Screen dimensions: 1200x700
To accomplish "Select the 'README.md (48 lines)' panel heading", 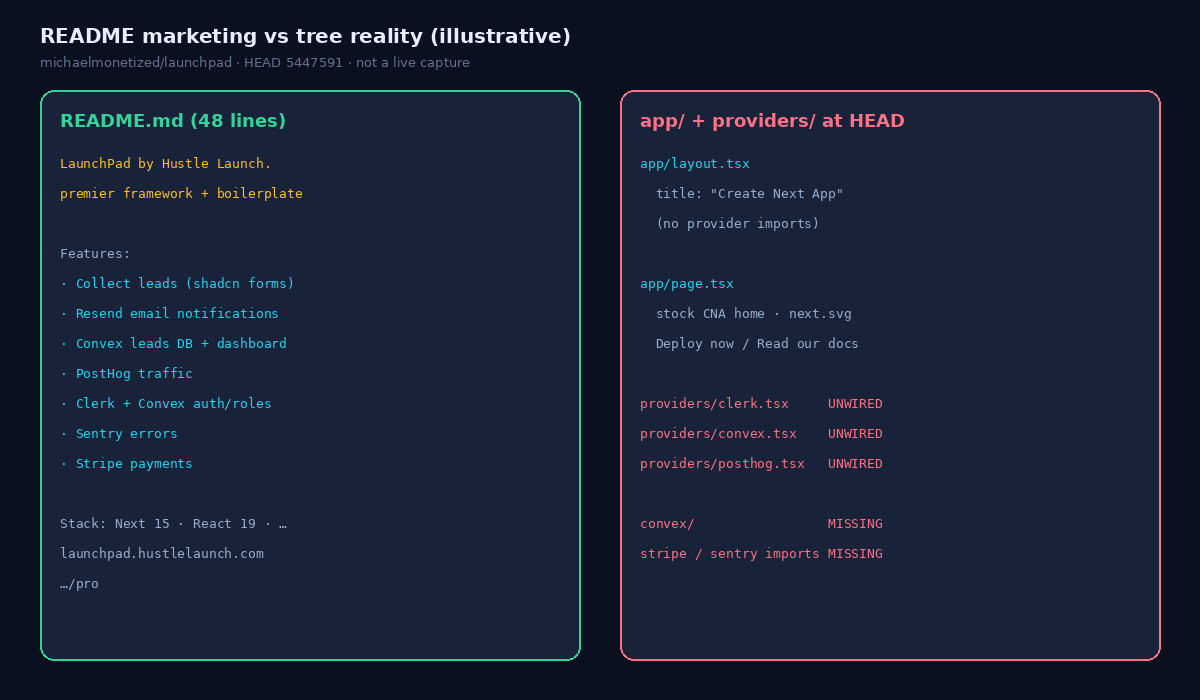I will [173, 121].
